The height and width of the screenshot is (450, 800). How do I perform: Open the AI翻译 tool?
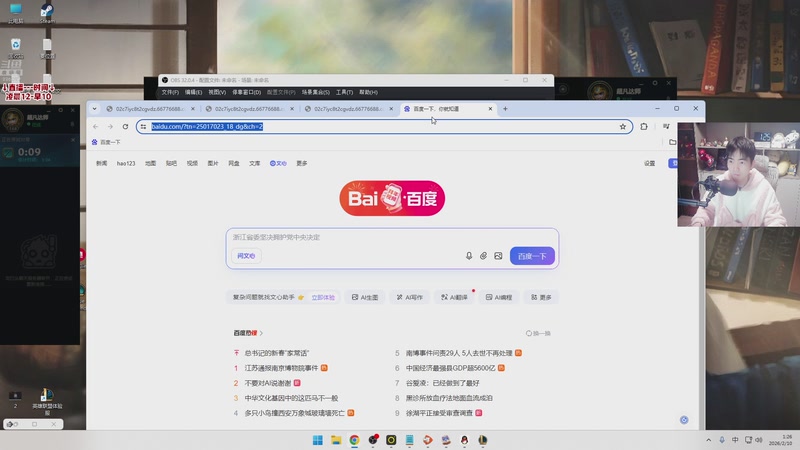click(x=454, y=297)
